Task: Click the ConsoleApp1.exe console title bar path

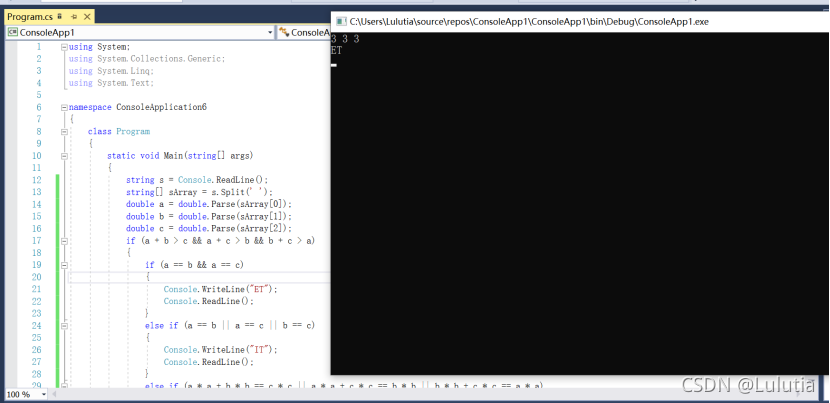Action: (529, 22)
